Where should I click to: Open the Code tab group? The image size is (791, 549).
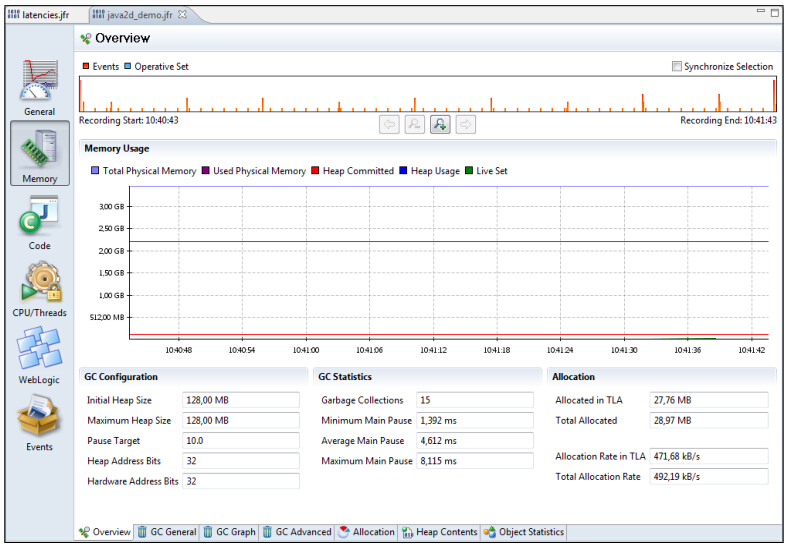click(39, 220)
